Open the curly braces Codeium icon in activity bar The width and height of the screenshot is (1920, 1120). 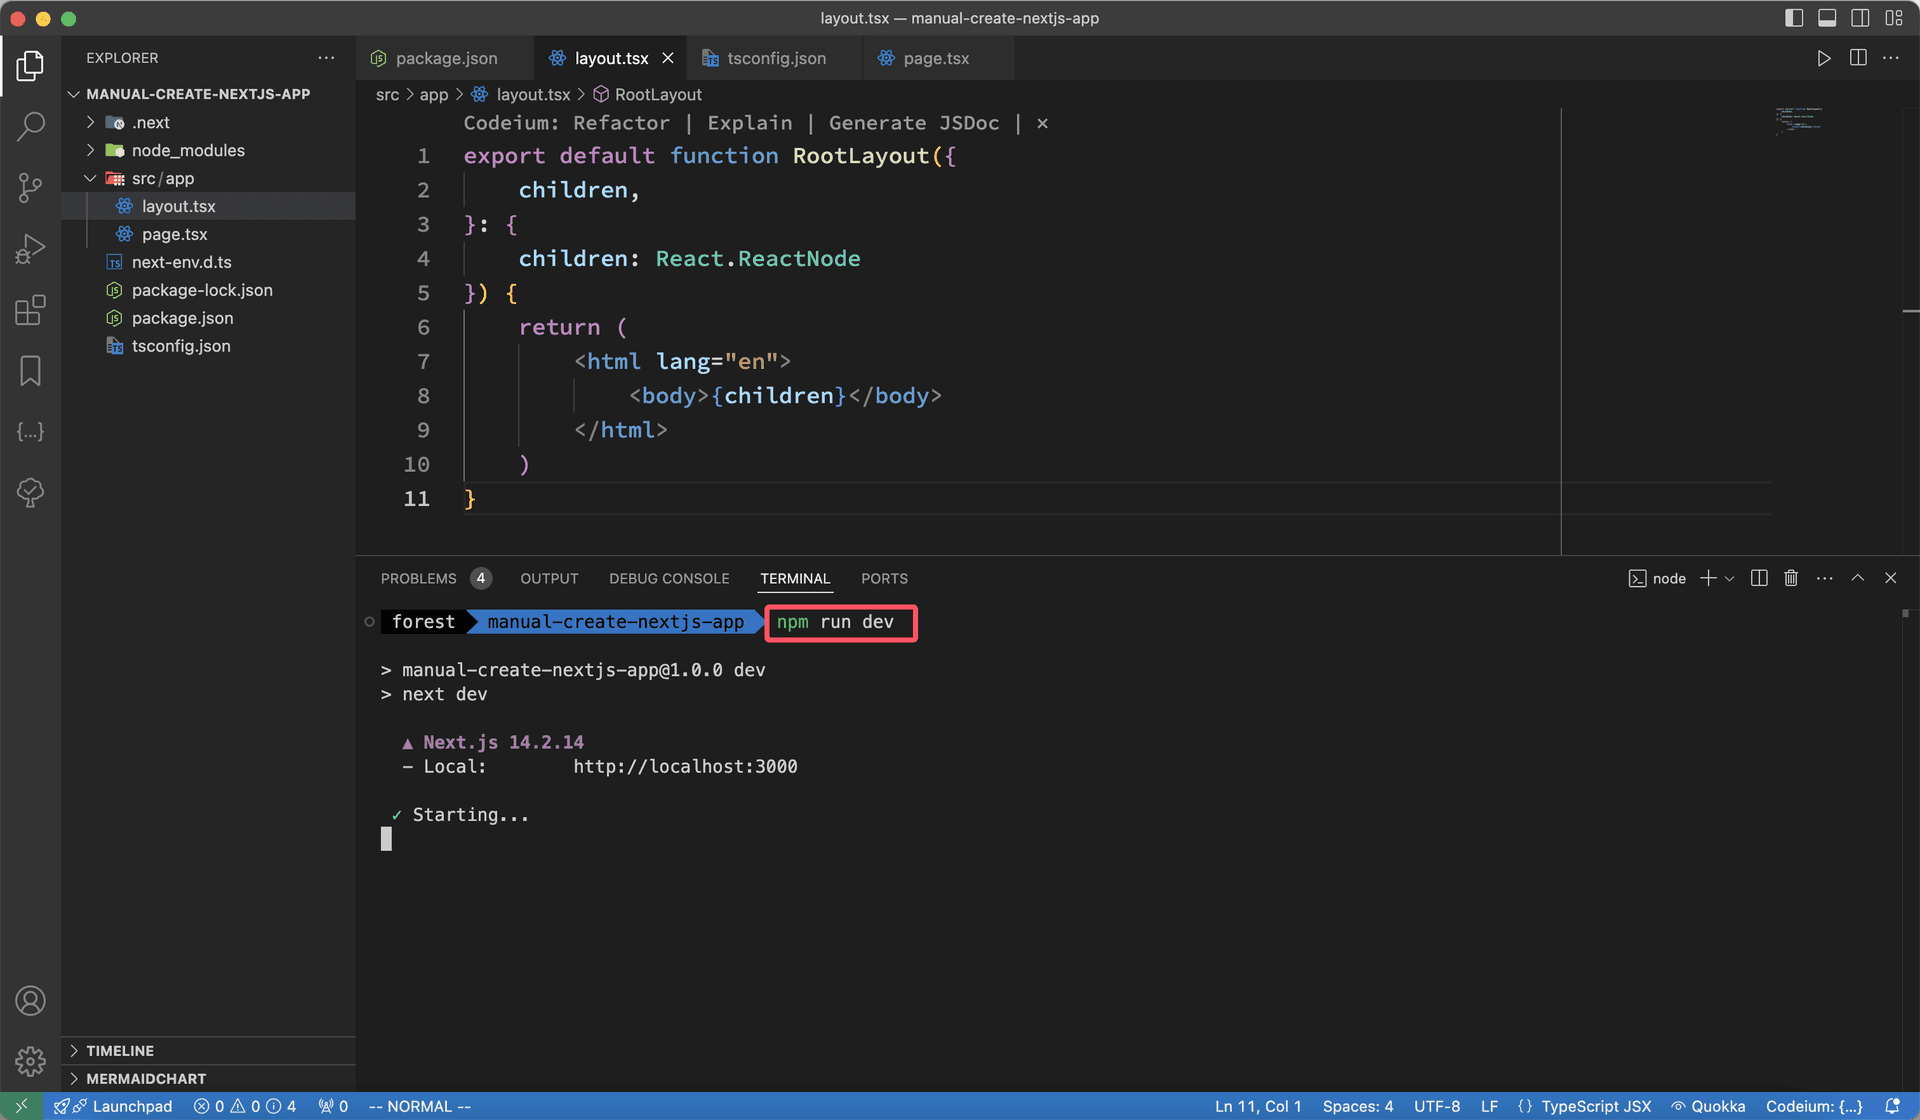tap(30, 432)
